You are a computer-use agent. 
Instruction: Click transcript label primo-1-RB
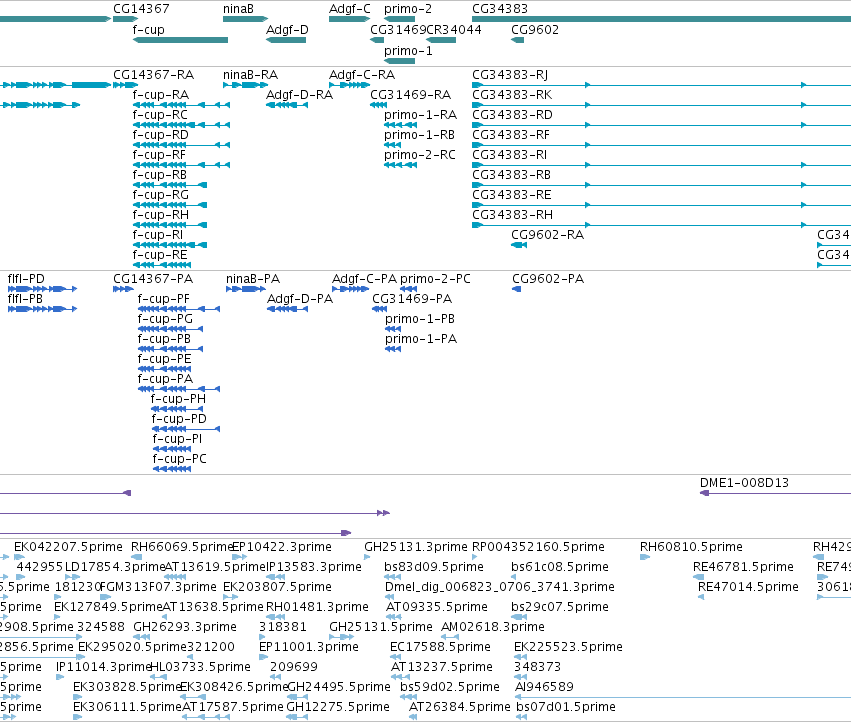(420, 135)
